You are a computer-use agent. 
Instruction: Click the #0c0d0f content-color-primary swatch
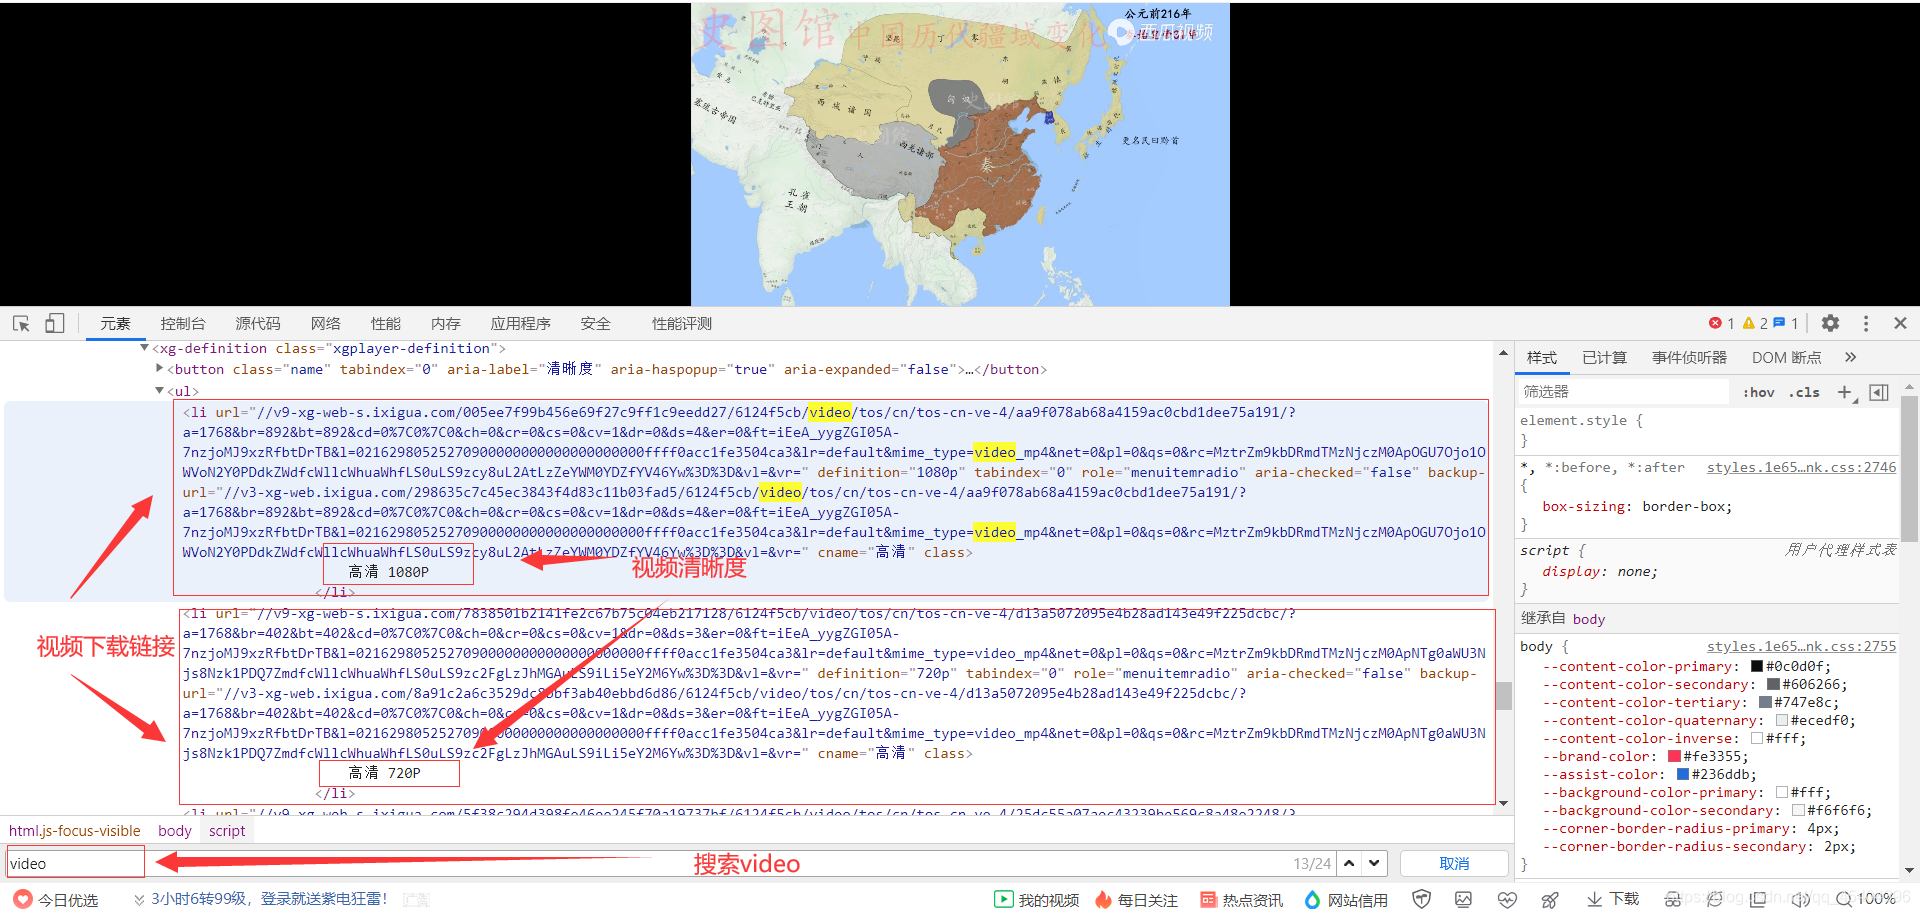(1757, 666)
